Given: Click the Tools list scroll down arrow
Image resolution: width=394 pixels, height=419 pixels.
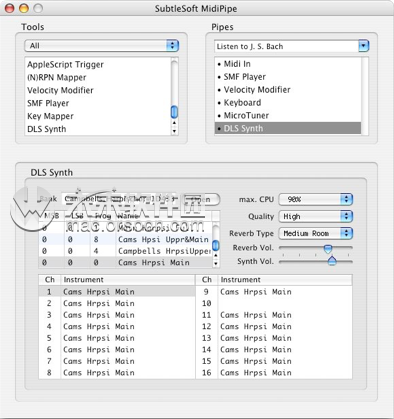Looking at the screenshot, I should (174, 131).
